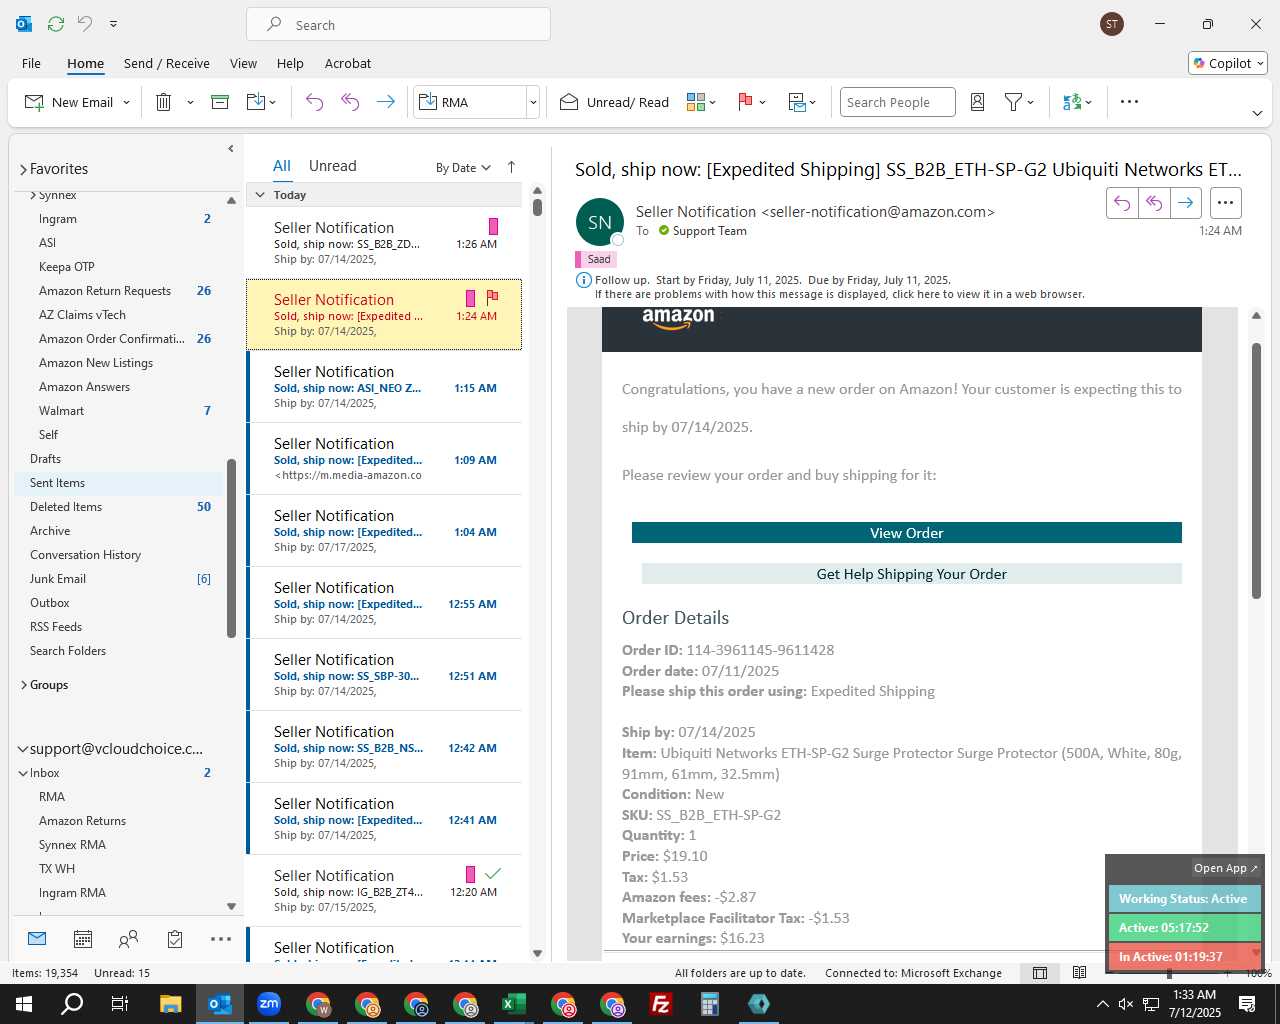Screen dimensions: 1280x1024
Task: Reverse sort order arrow in message list
Action: point(511,167)
